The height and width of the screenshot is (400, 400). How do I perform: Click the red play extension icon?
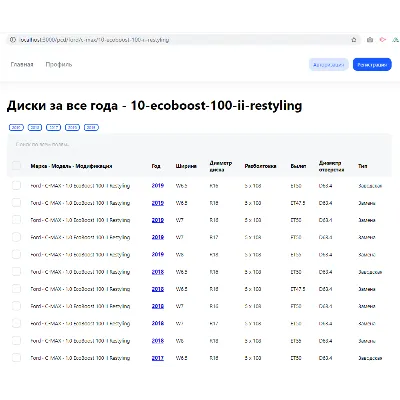pyautogui.click(x=382, y=40)
